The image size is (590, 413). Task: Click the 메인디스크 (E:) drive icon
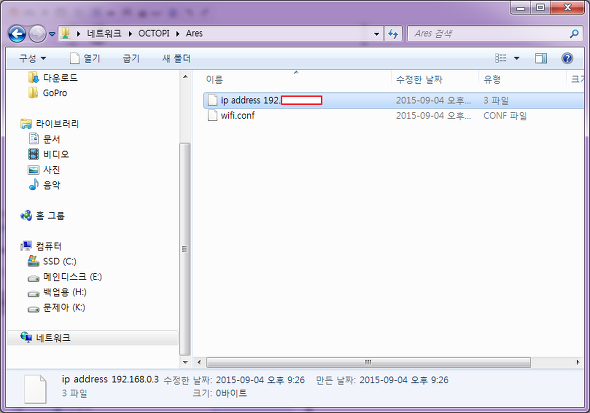coord(33,278)
